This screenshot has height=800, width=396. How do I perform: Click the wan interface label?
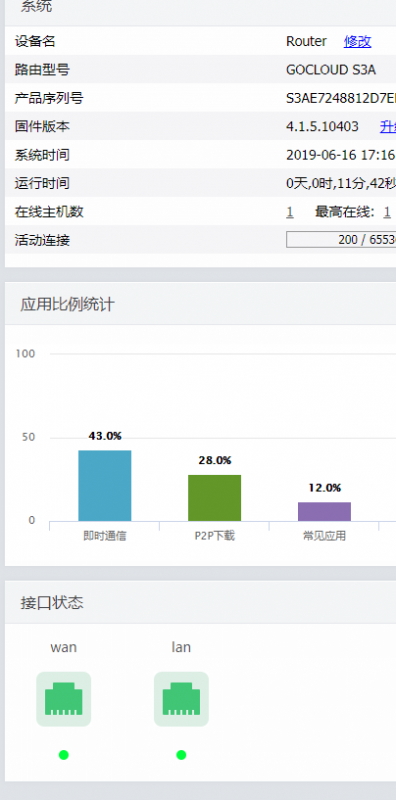coord(63,647)
